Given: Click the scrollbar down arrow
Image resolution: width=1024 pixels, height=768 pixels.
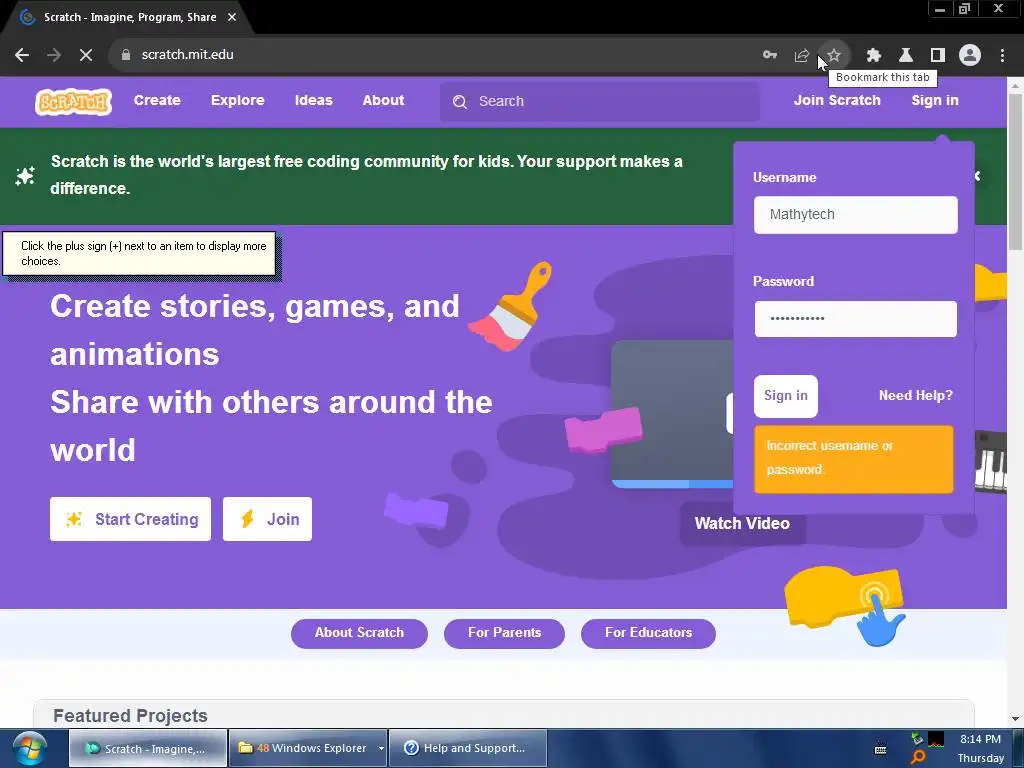Looking at the screenshot, I should [x=1015, y=719].
